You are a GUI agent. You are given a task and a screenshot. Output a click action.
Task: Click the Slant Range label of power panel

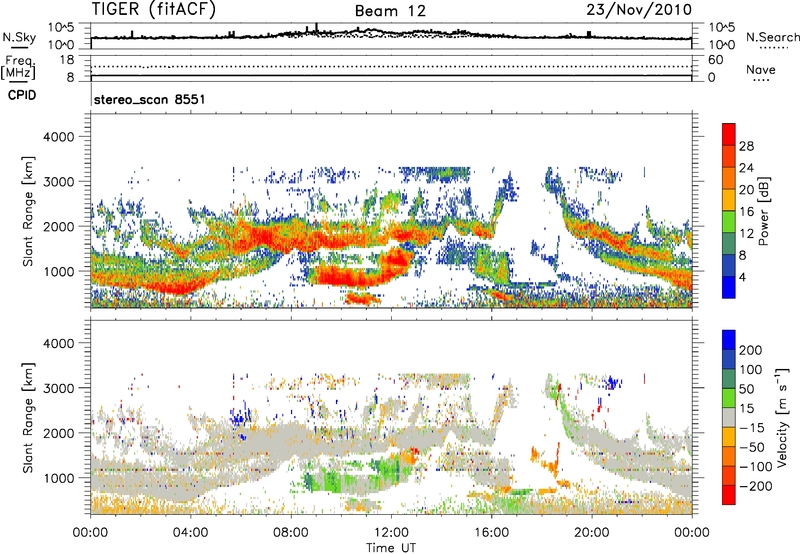28,211
